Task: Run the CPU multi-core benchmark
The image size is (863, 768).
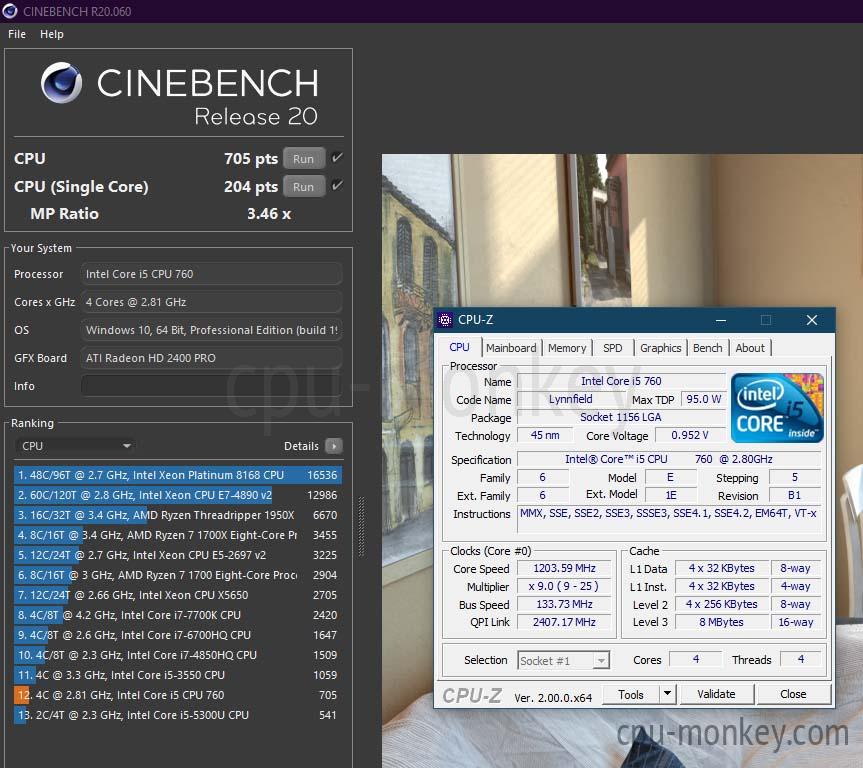Action: (x=304, y=159)
